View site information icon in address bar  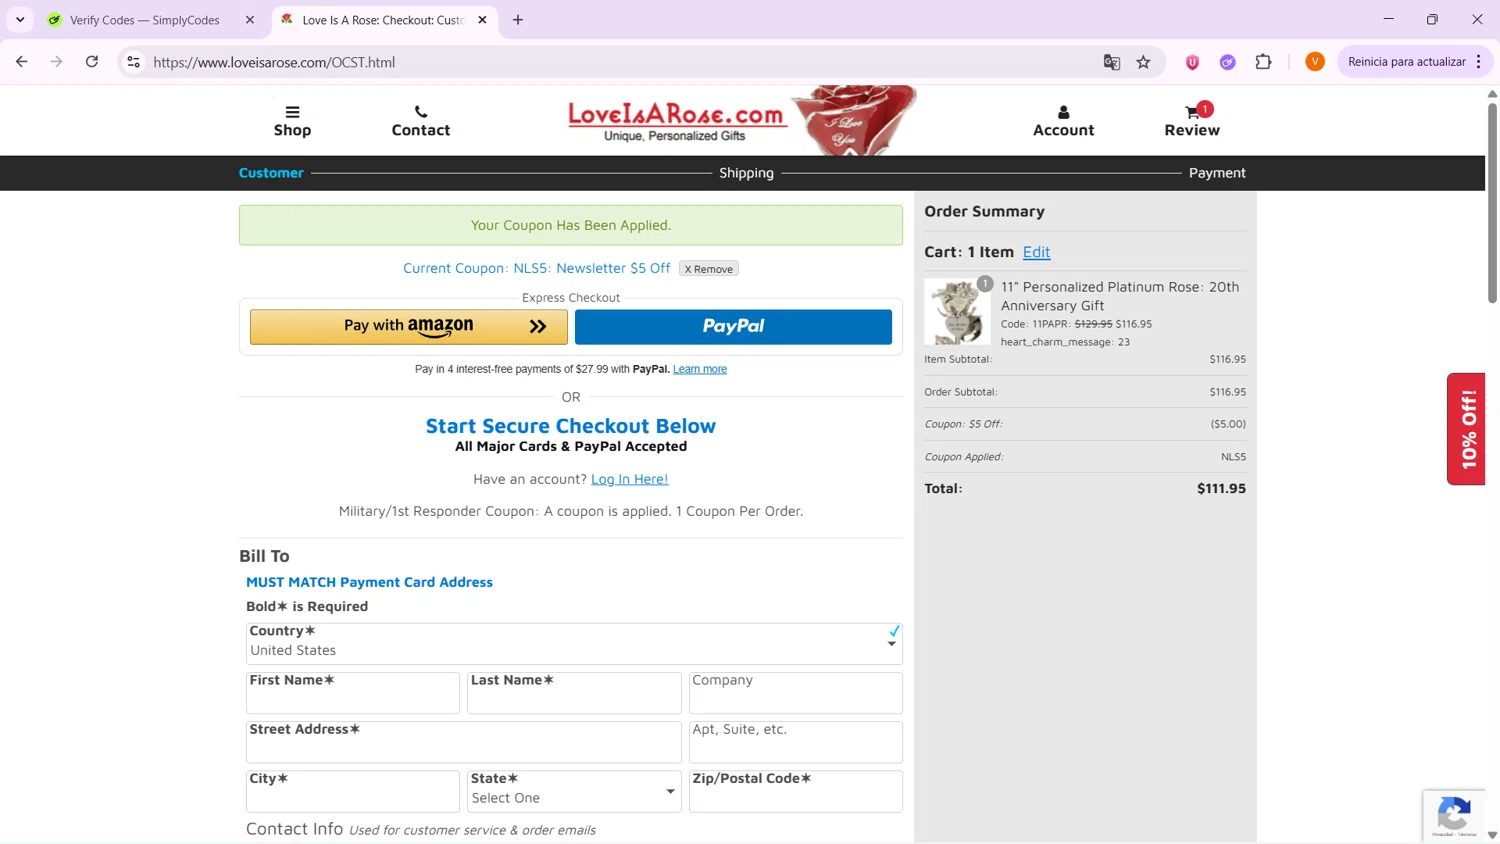point(133,62)
